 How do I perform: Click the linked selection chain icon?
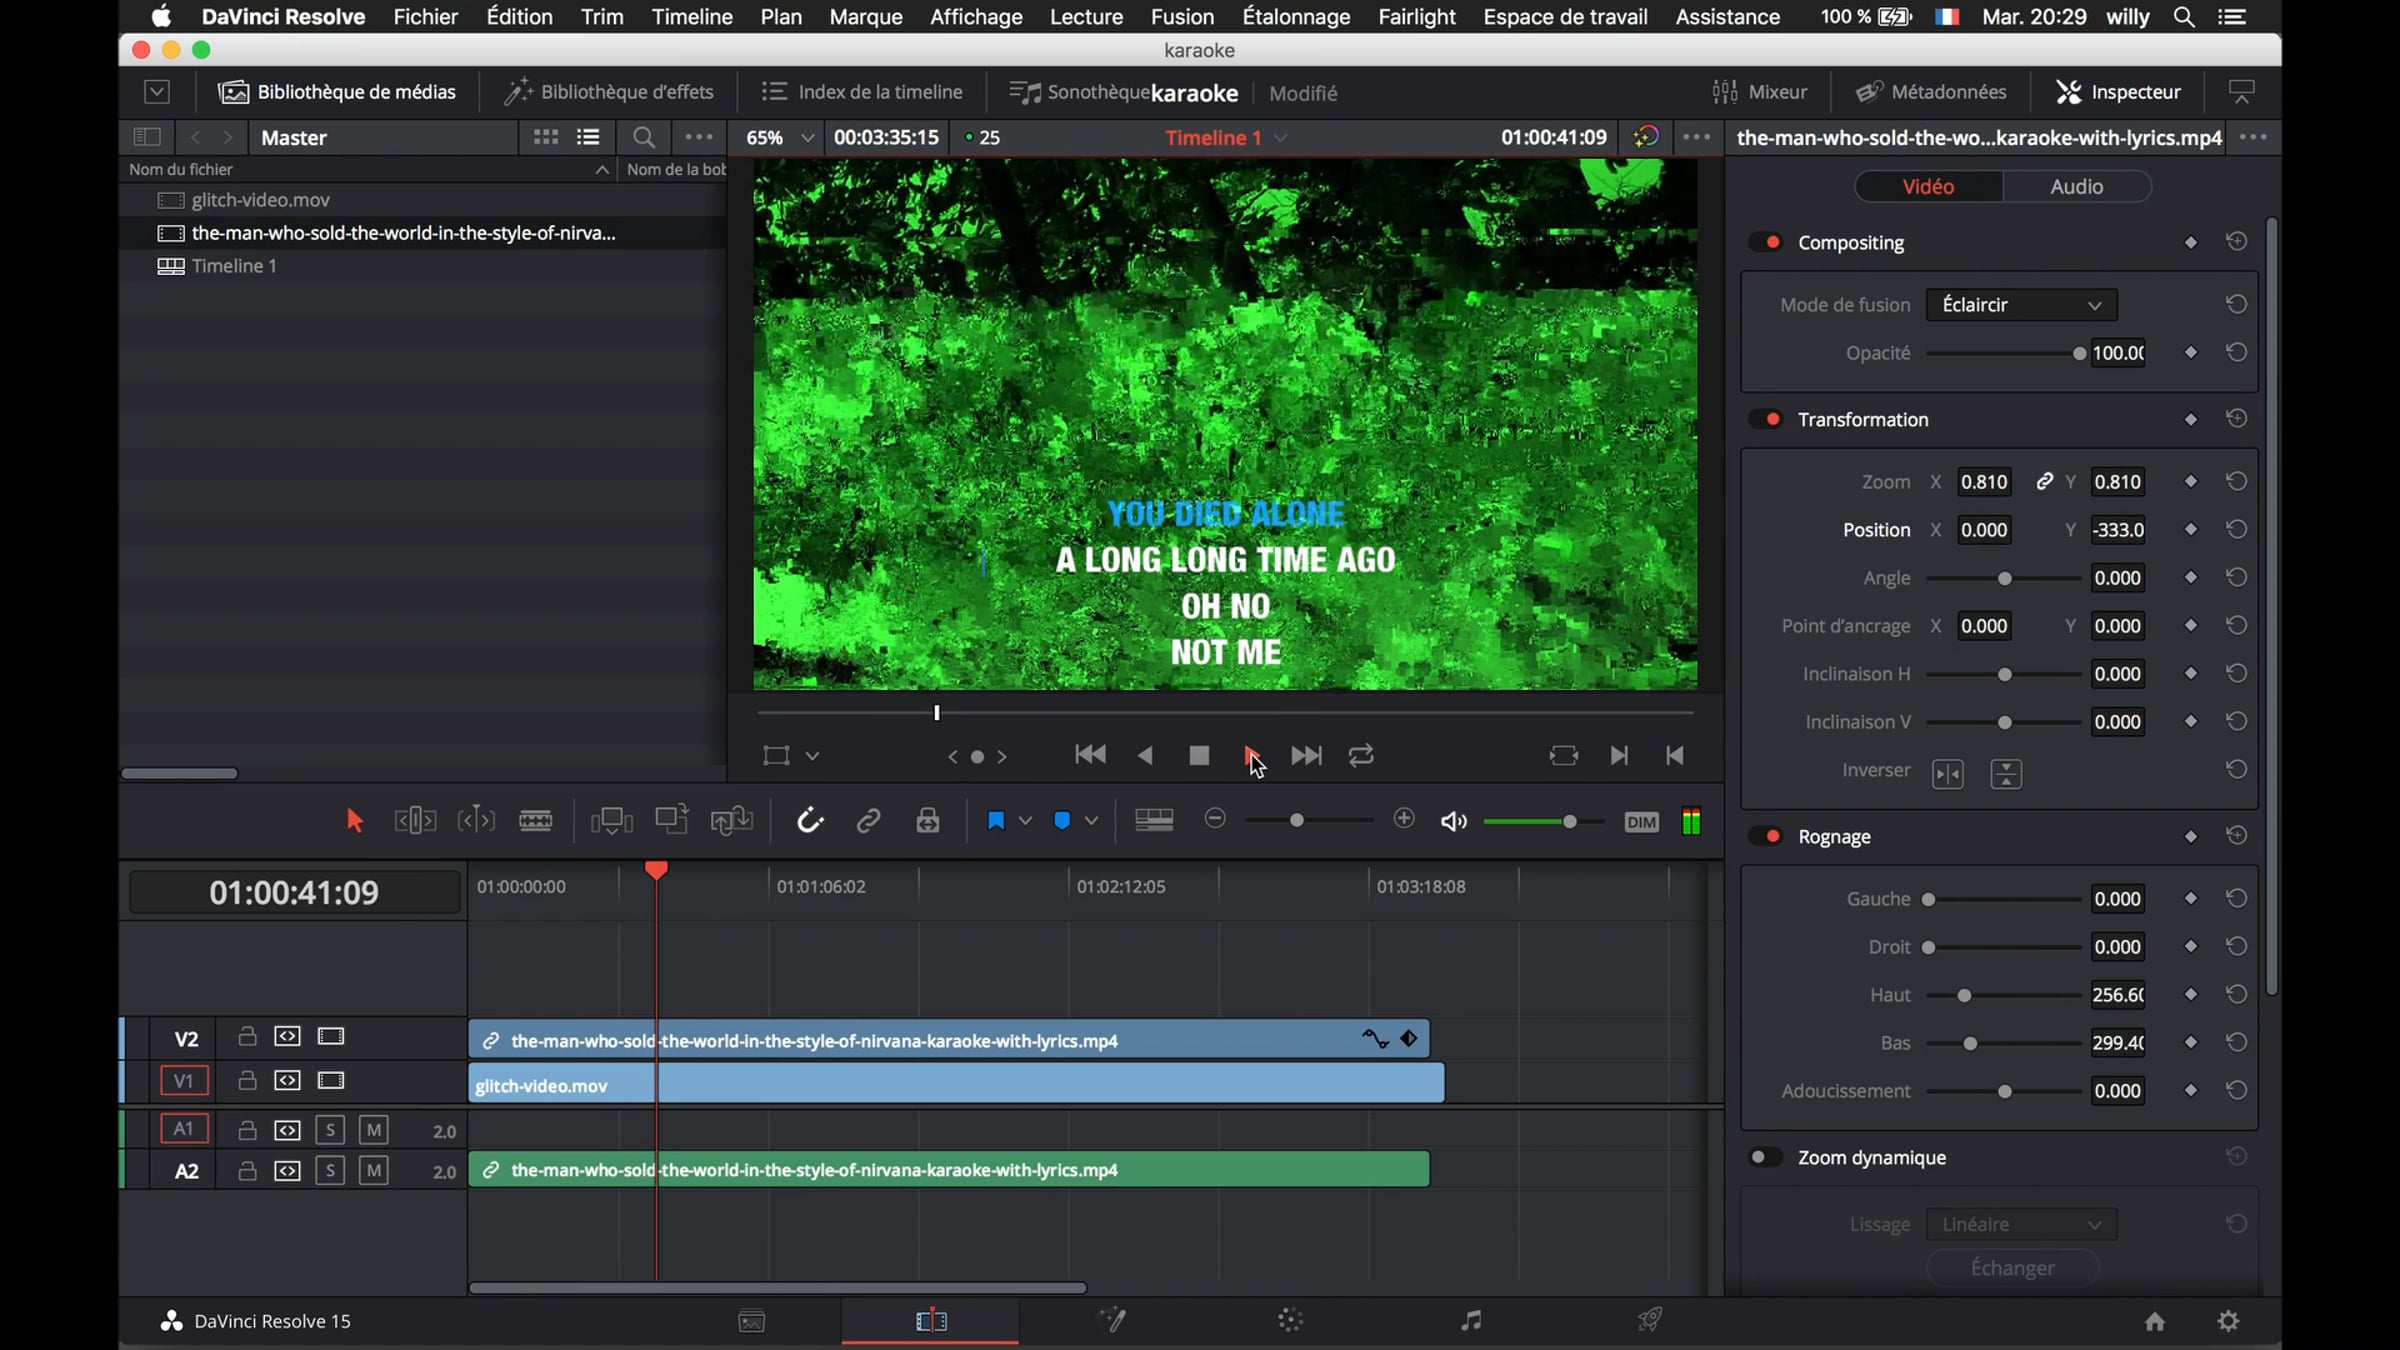868,821
